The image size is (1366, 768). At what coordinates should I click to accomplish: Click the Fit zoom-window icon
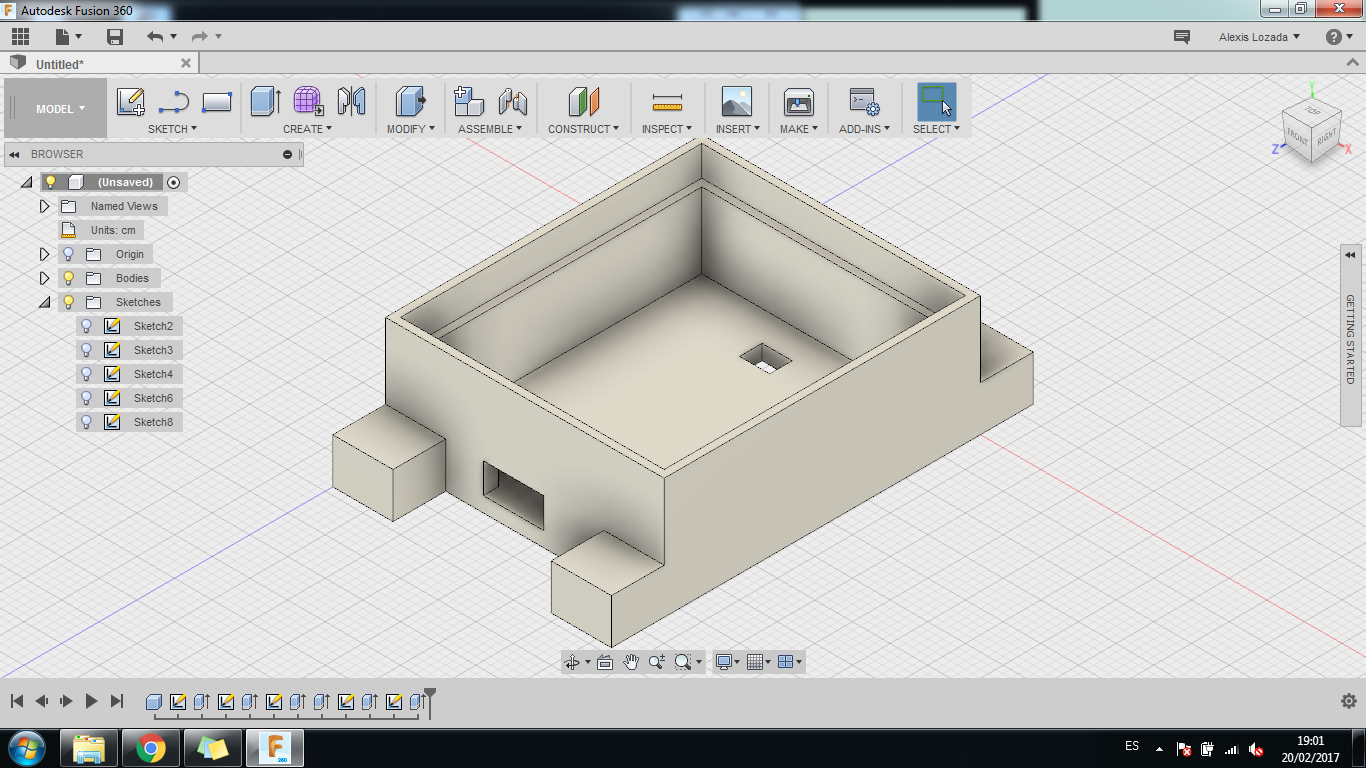[x=683, y=662]
